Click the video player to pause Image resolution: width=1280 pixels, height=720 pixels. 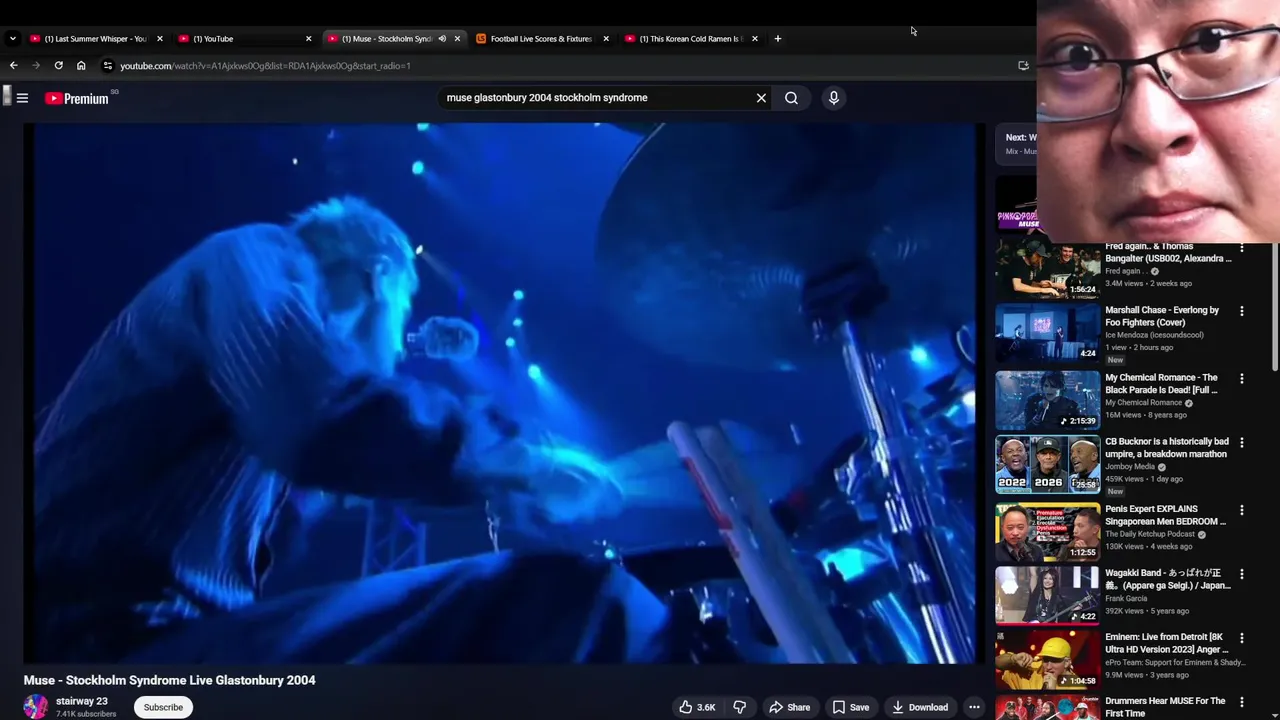click(x=504, y=393)
